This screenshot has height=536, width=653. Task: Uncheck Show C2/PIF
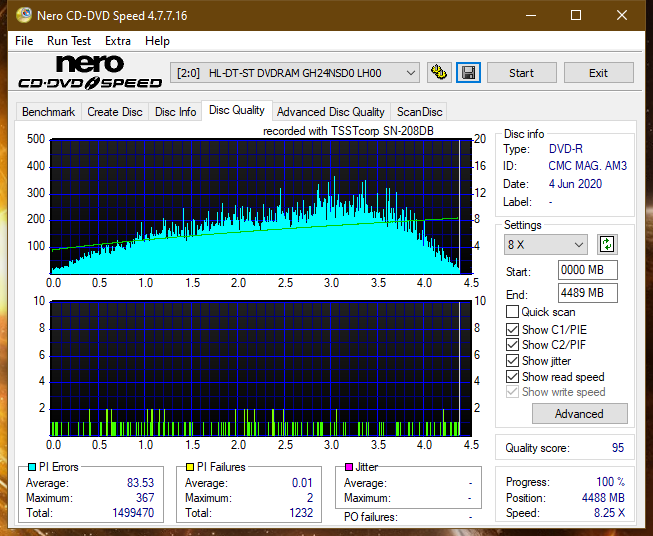tap(512, 345)
